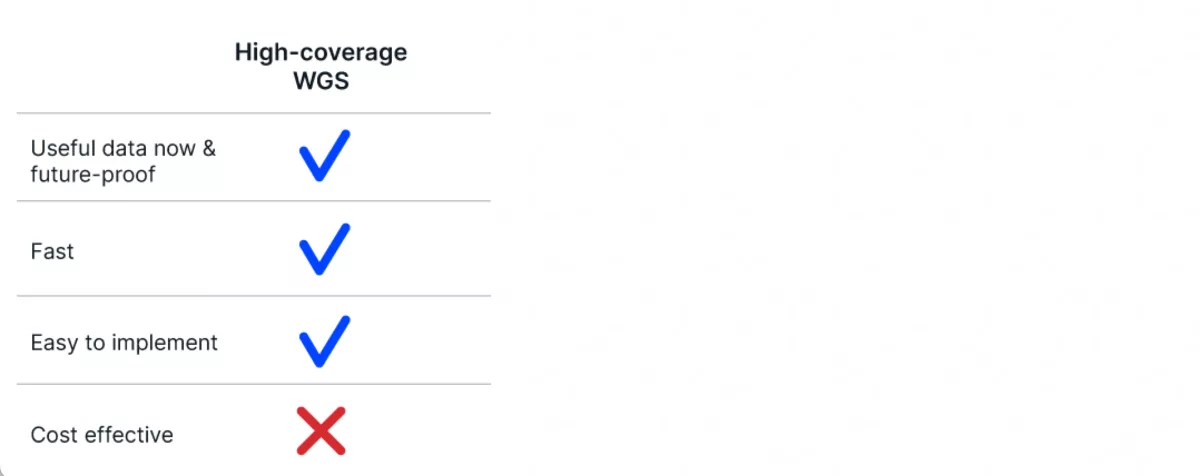The height and width of the screenshot is (476, 1200).
Task: Click the blue checkmark beside Fast
Action: coord(323,249)
